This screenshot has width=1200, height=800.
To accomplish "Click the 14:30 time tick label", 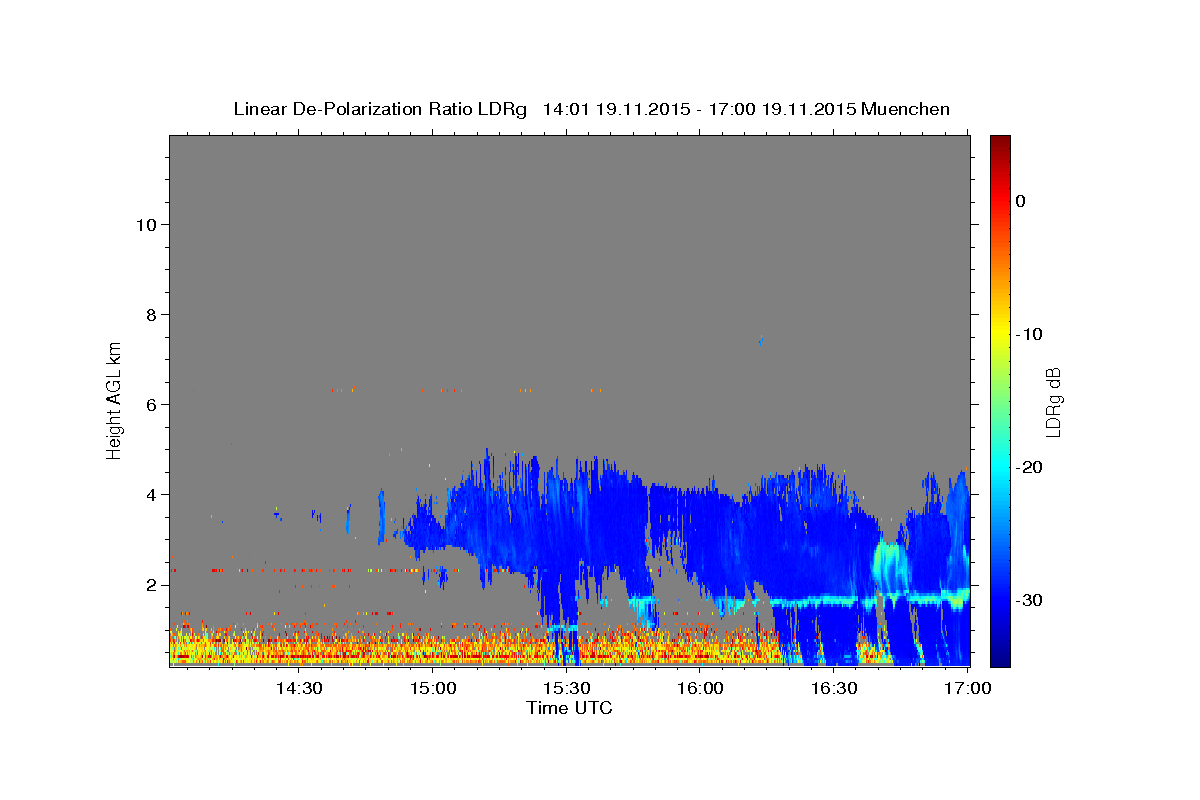I will pyautogui.click(x=298, y=688).
